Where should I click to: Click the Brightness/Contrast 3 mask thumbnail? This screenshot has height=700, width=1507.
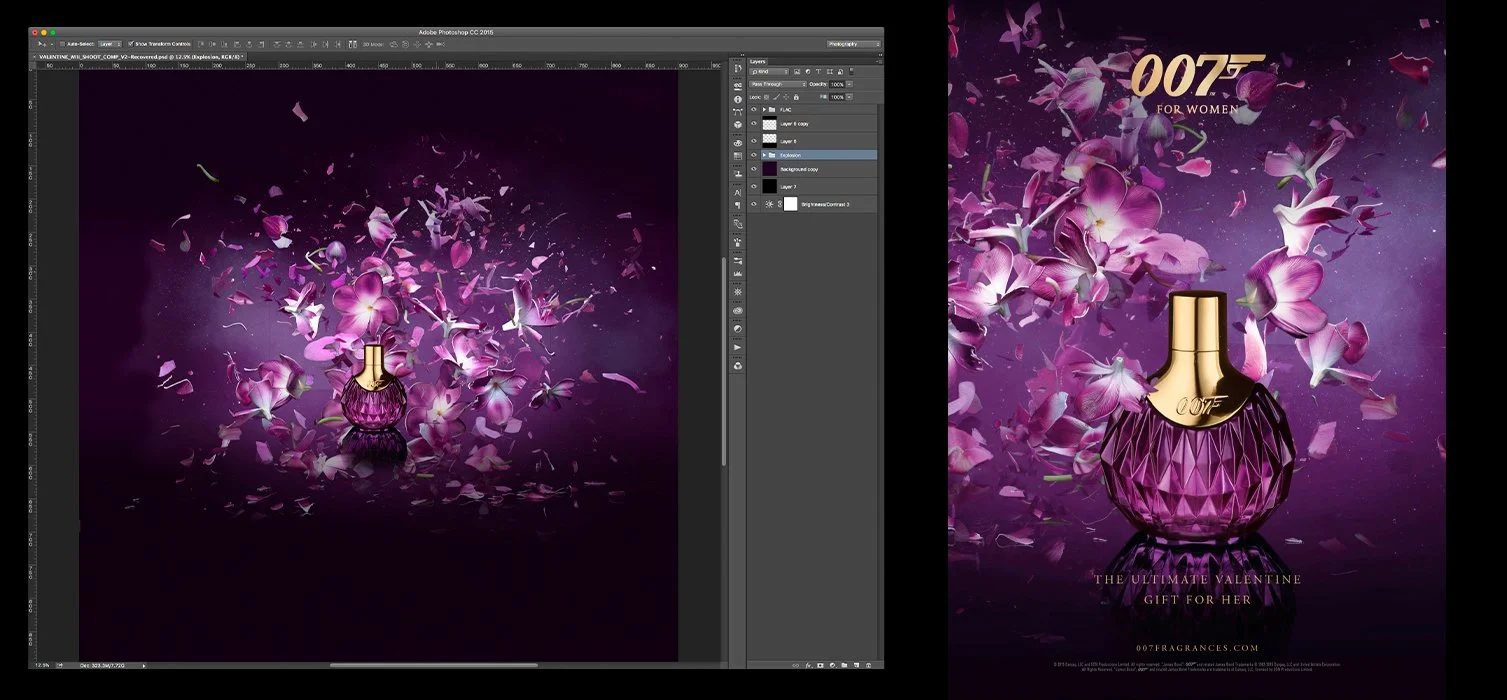point(791,204)
